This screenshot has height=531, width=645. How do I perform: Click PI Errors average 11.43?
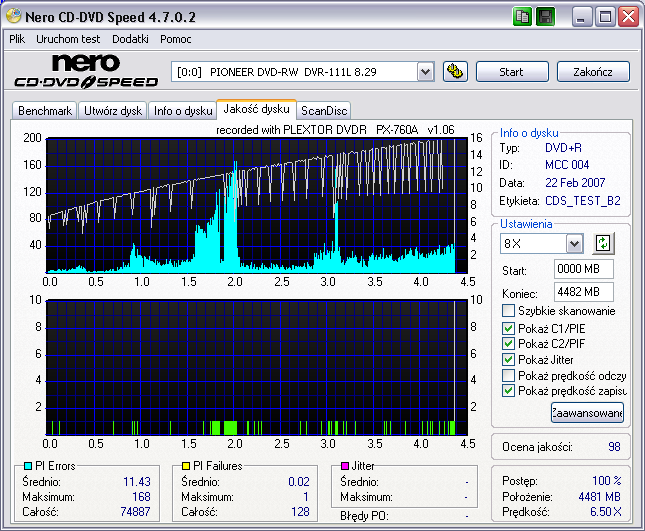pyautogui.click(x=137, y=482)
